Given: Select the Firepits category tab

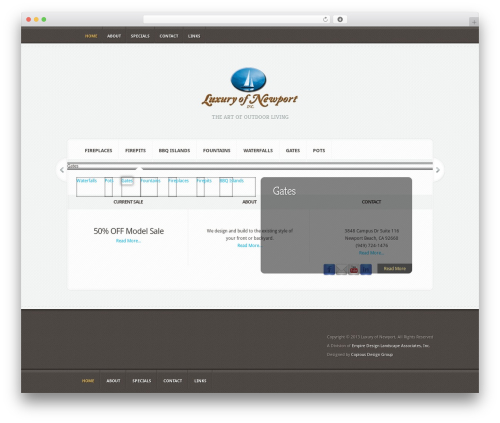Looking at the screenshot, I should pos(135,150).
